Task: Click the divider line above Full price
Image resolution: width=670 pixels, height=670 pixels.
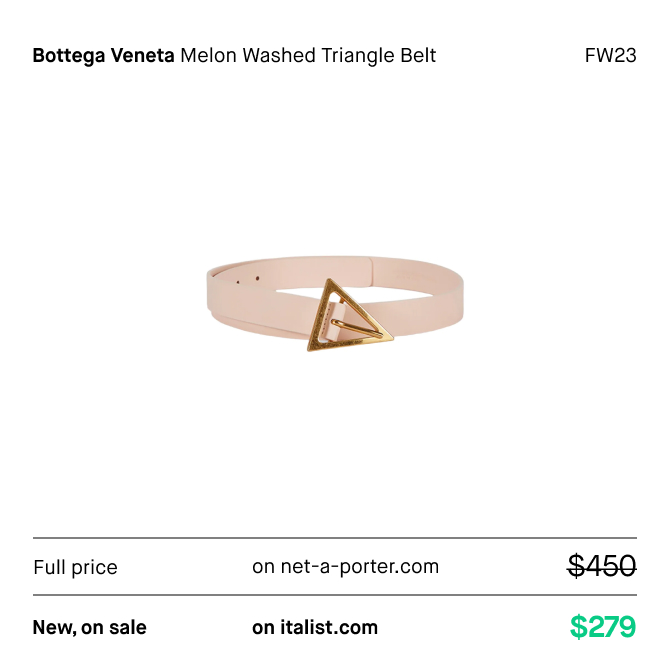Action: click(x=335, y=538)
